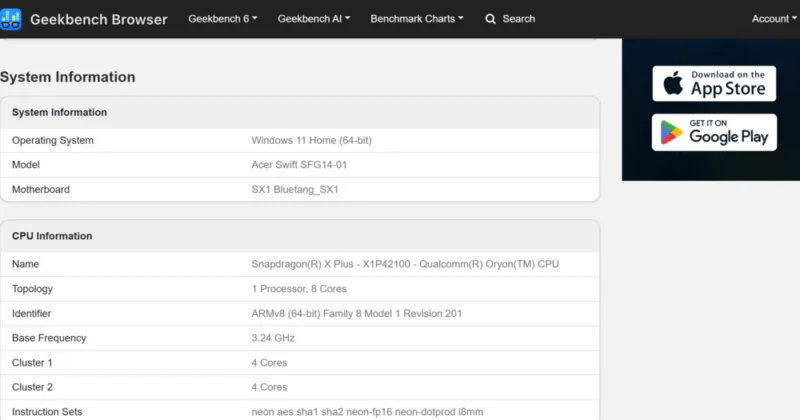Select the 3.24 GHz value
The height and width of the screenshot is (420, 800).
point(273,338)
